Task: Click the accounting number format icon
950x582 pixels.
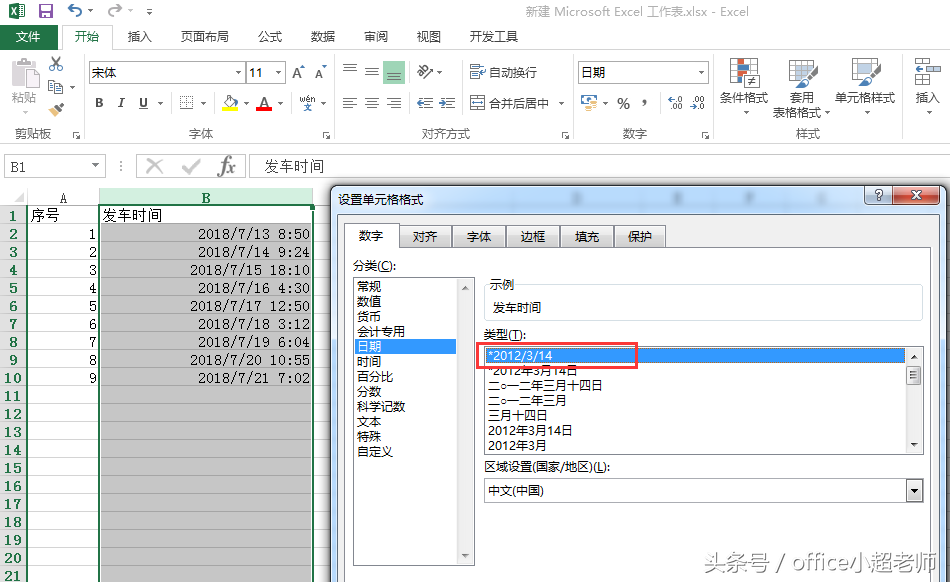Action: (x=588, y=102)
